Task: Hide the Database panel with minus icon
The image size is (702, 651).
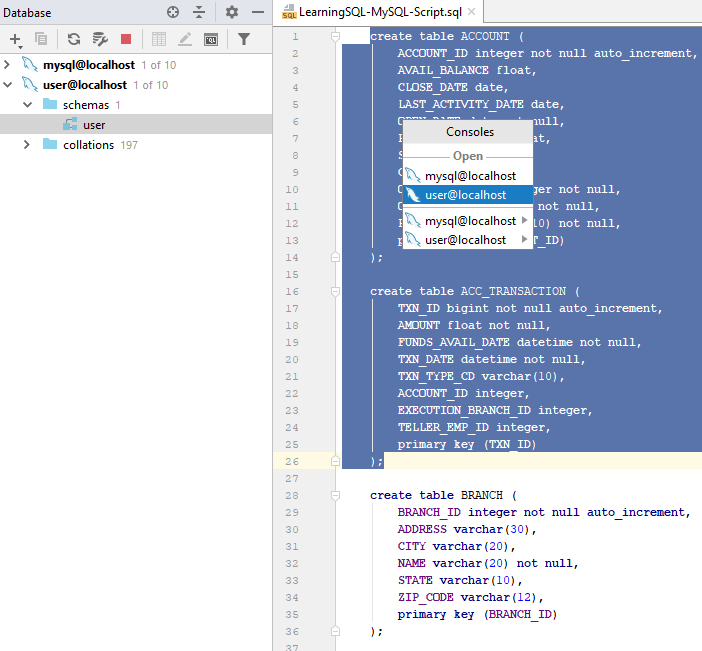Action: (x=258, y=12)
